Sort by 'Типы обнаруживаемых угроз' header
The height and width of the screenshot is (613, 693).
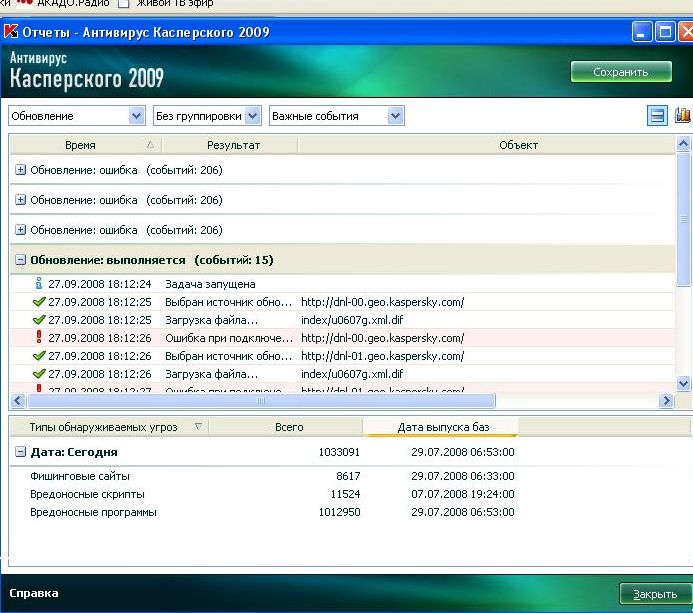click(x=109, y=427)
